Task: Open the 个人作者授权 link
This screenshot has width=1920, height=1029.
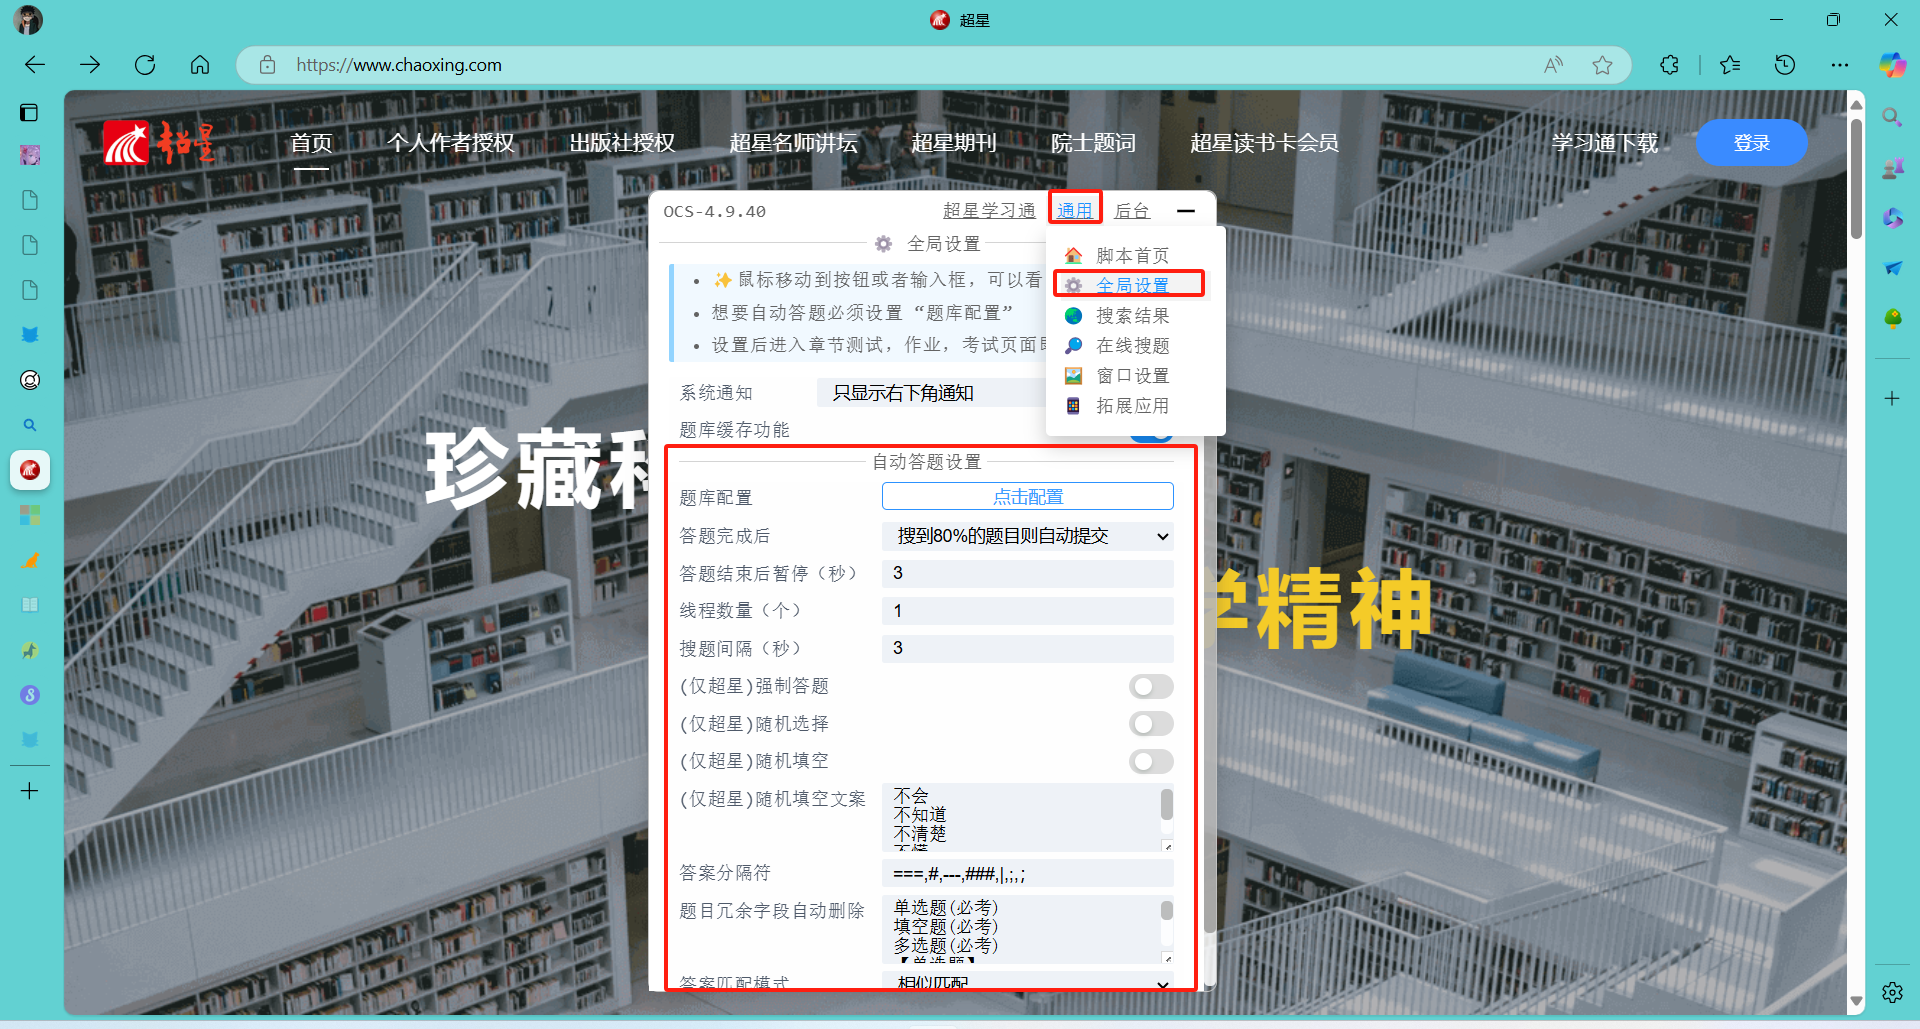Action: pyautogui.click(x=451, y=143)
